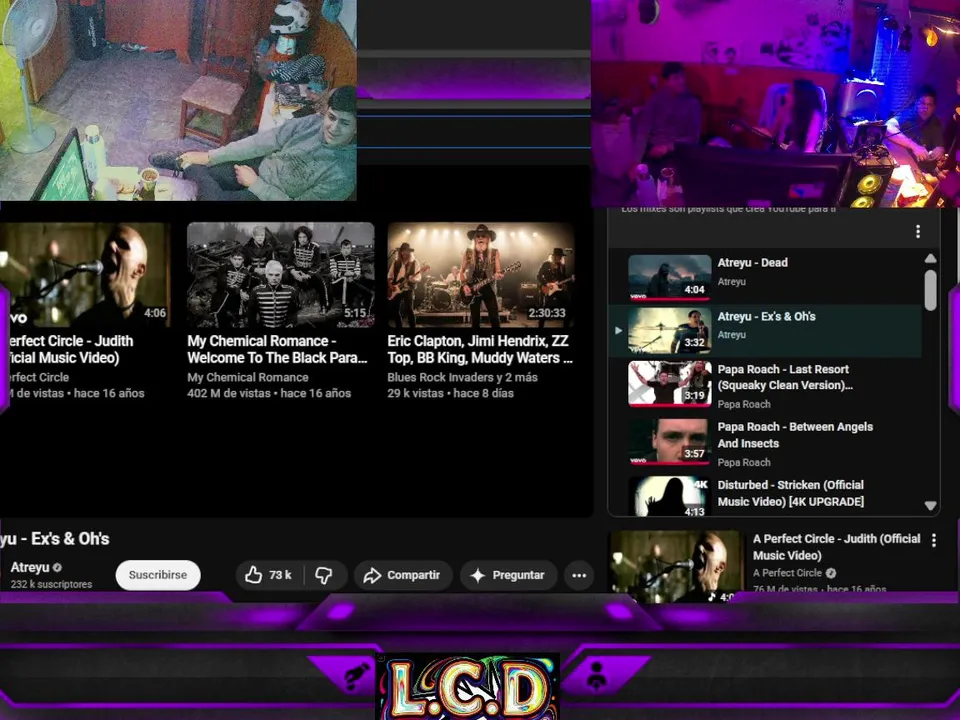Click the dislike thumbs-down button
Screen dimensions: 960x720
[324, 575]
